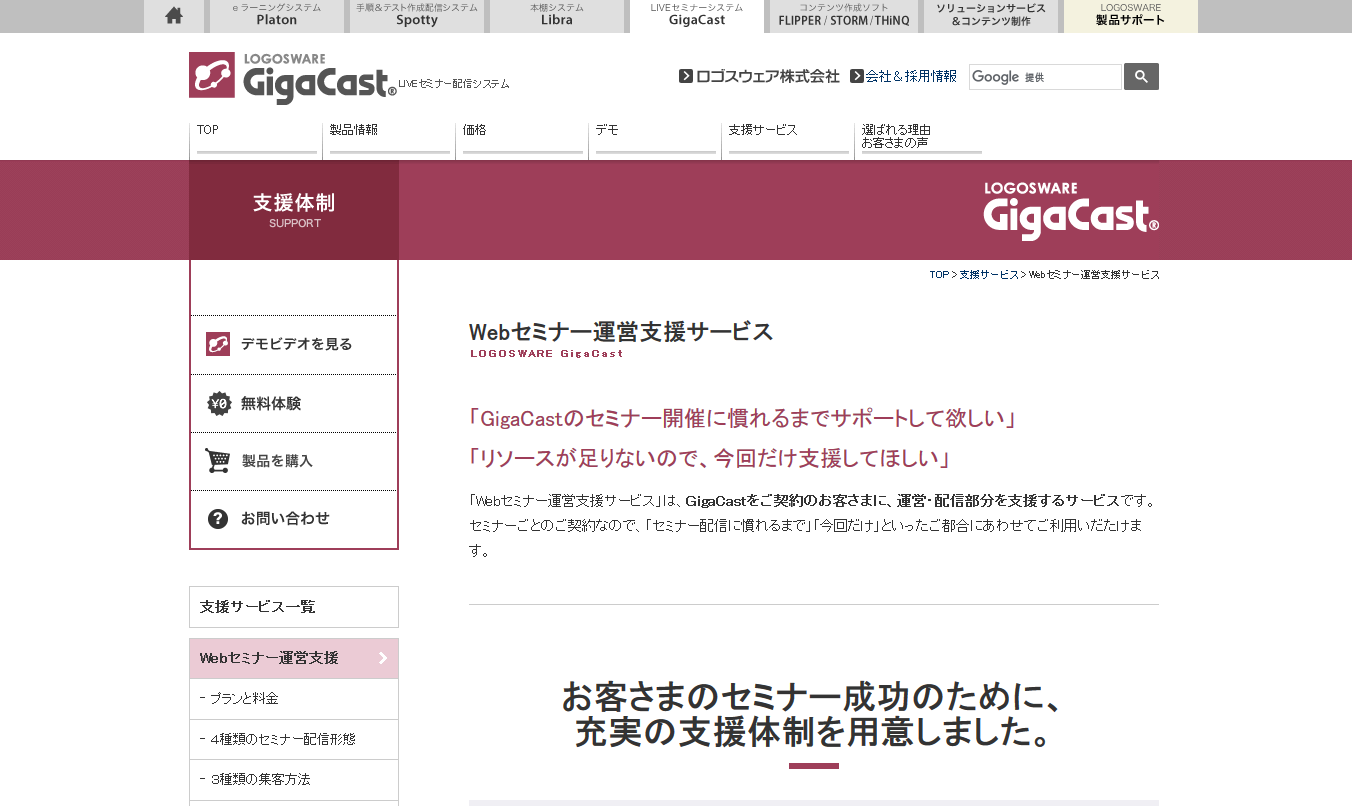The width and height of the screenshot is (1352, 806).
Task: Go to the home icon in top bar
Action: coord(174,16)
